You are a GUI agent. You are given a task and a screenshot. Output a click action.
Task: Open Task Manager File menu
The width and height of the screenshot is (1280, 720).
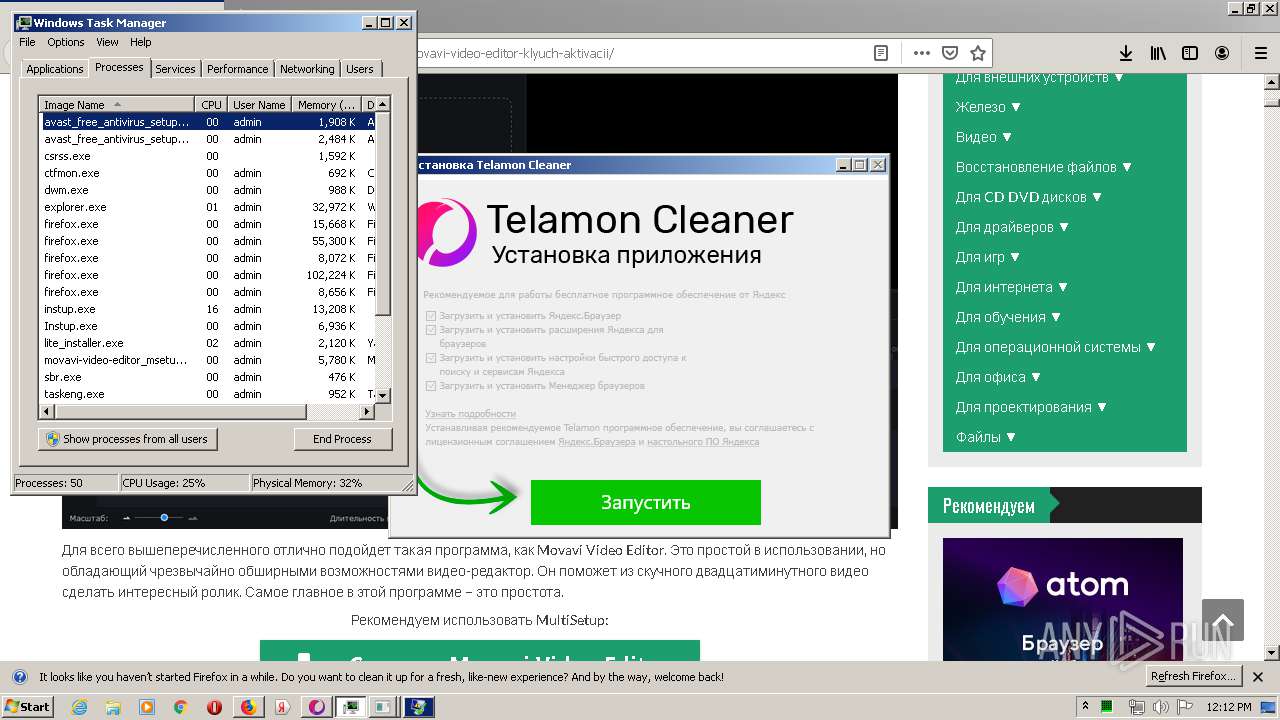coord(27,42)
